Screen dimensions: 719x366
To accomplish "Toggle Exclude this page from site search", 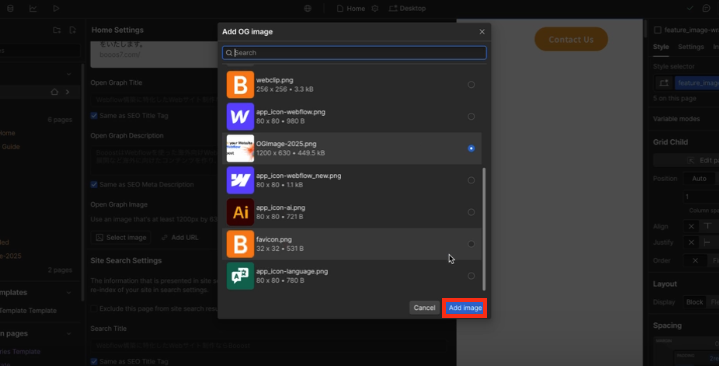I will pyautogui.click(x=94, y=309).
